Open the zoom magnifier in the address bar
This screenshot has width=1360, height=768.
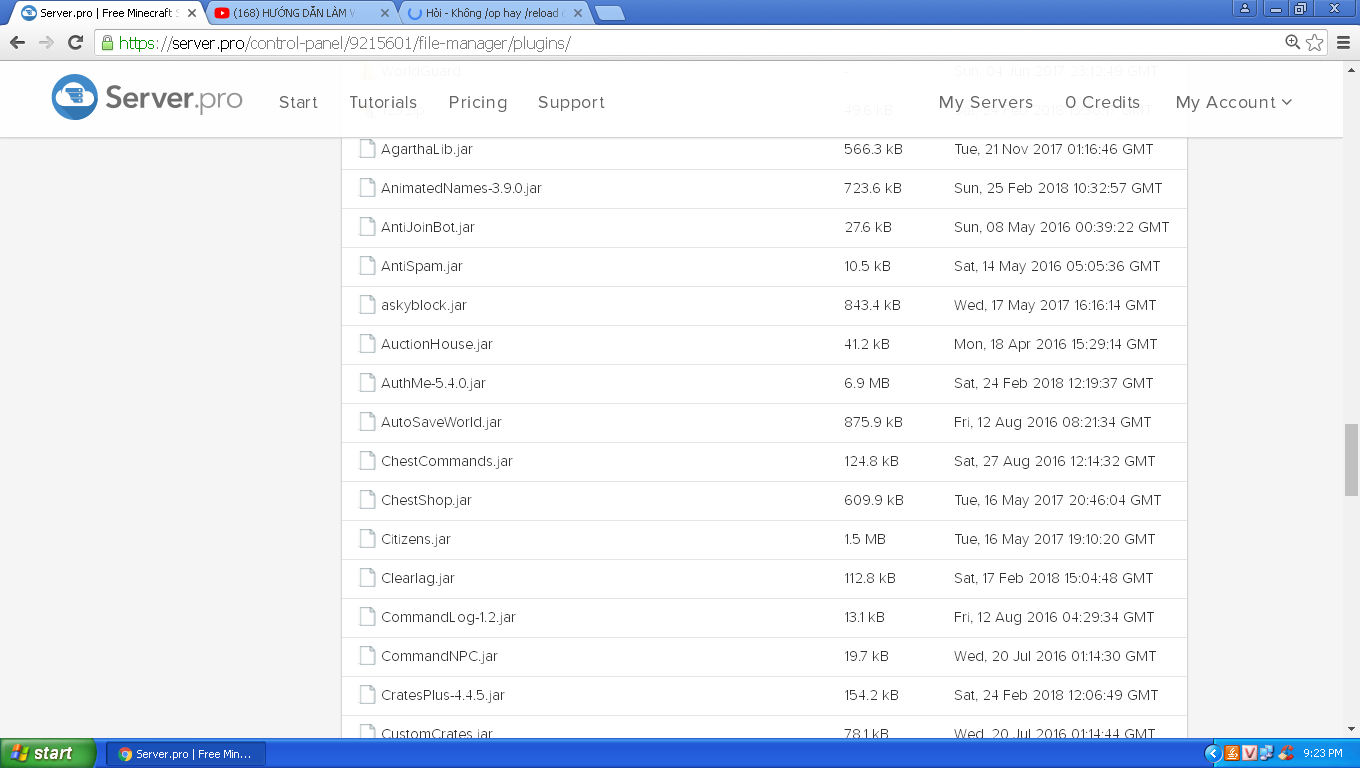[1293, 42]
